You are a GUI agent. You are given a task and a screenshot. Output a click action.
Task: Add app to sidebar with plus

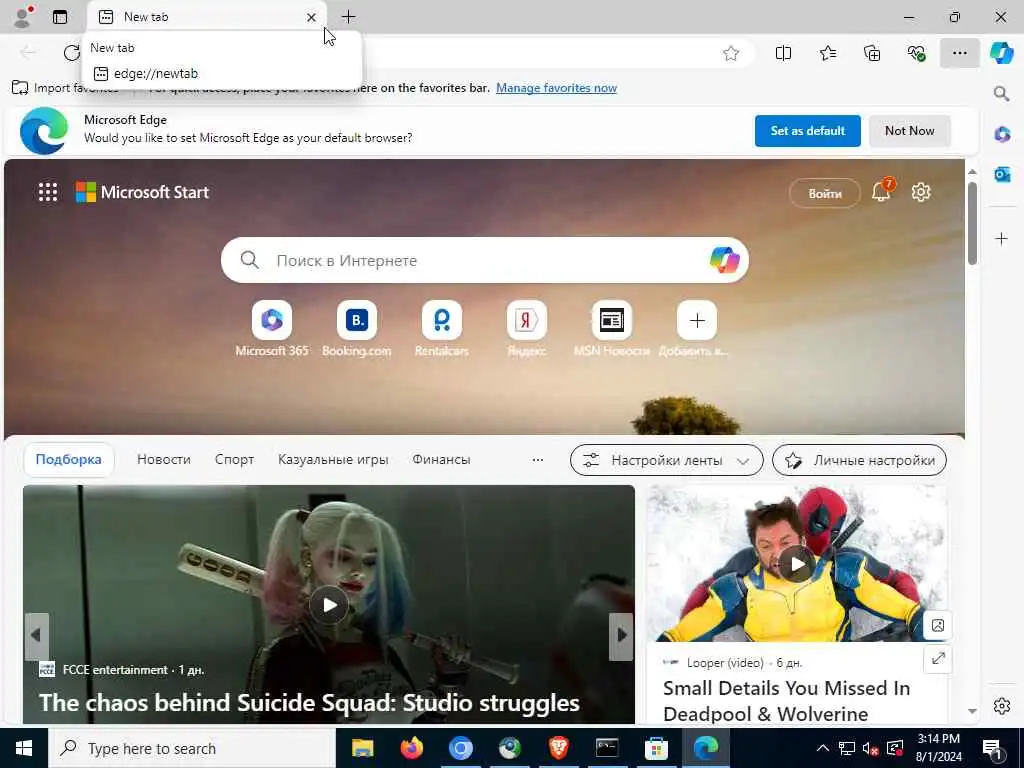pos(1001,238)
